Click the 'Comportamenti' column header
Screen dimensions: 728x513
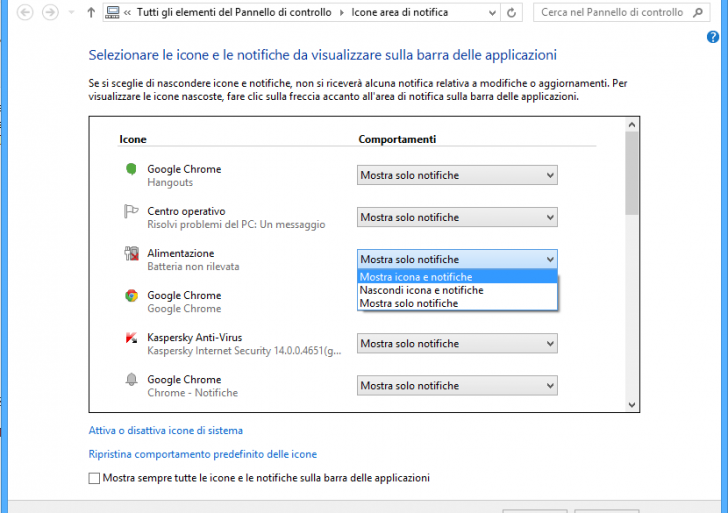pyautogui.click(x=397, y=139)
